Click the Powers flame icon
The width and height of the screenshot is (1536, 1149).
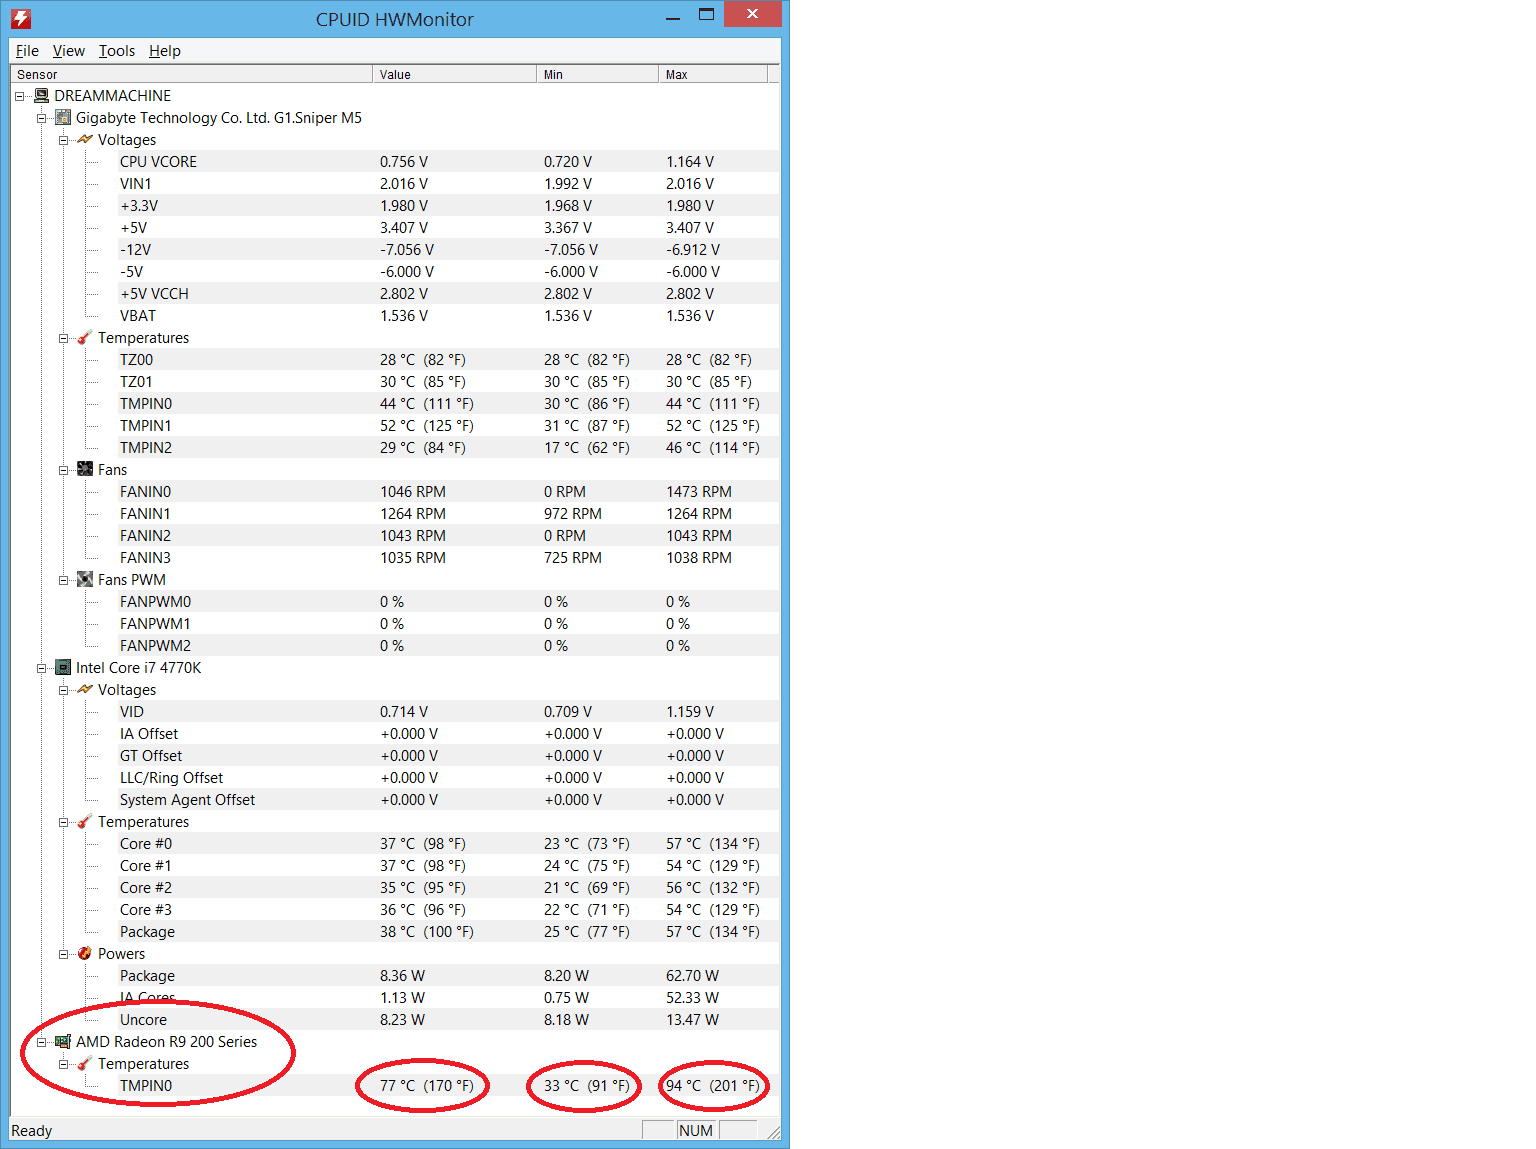(85, 953)
